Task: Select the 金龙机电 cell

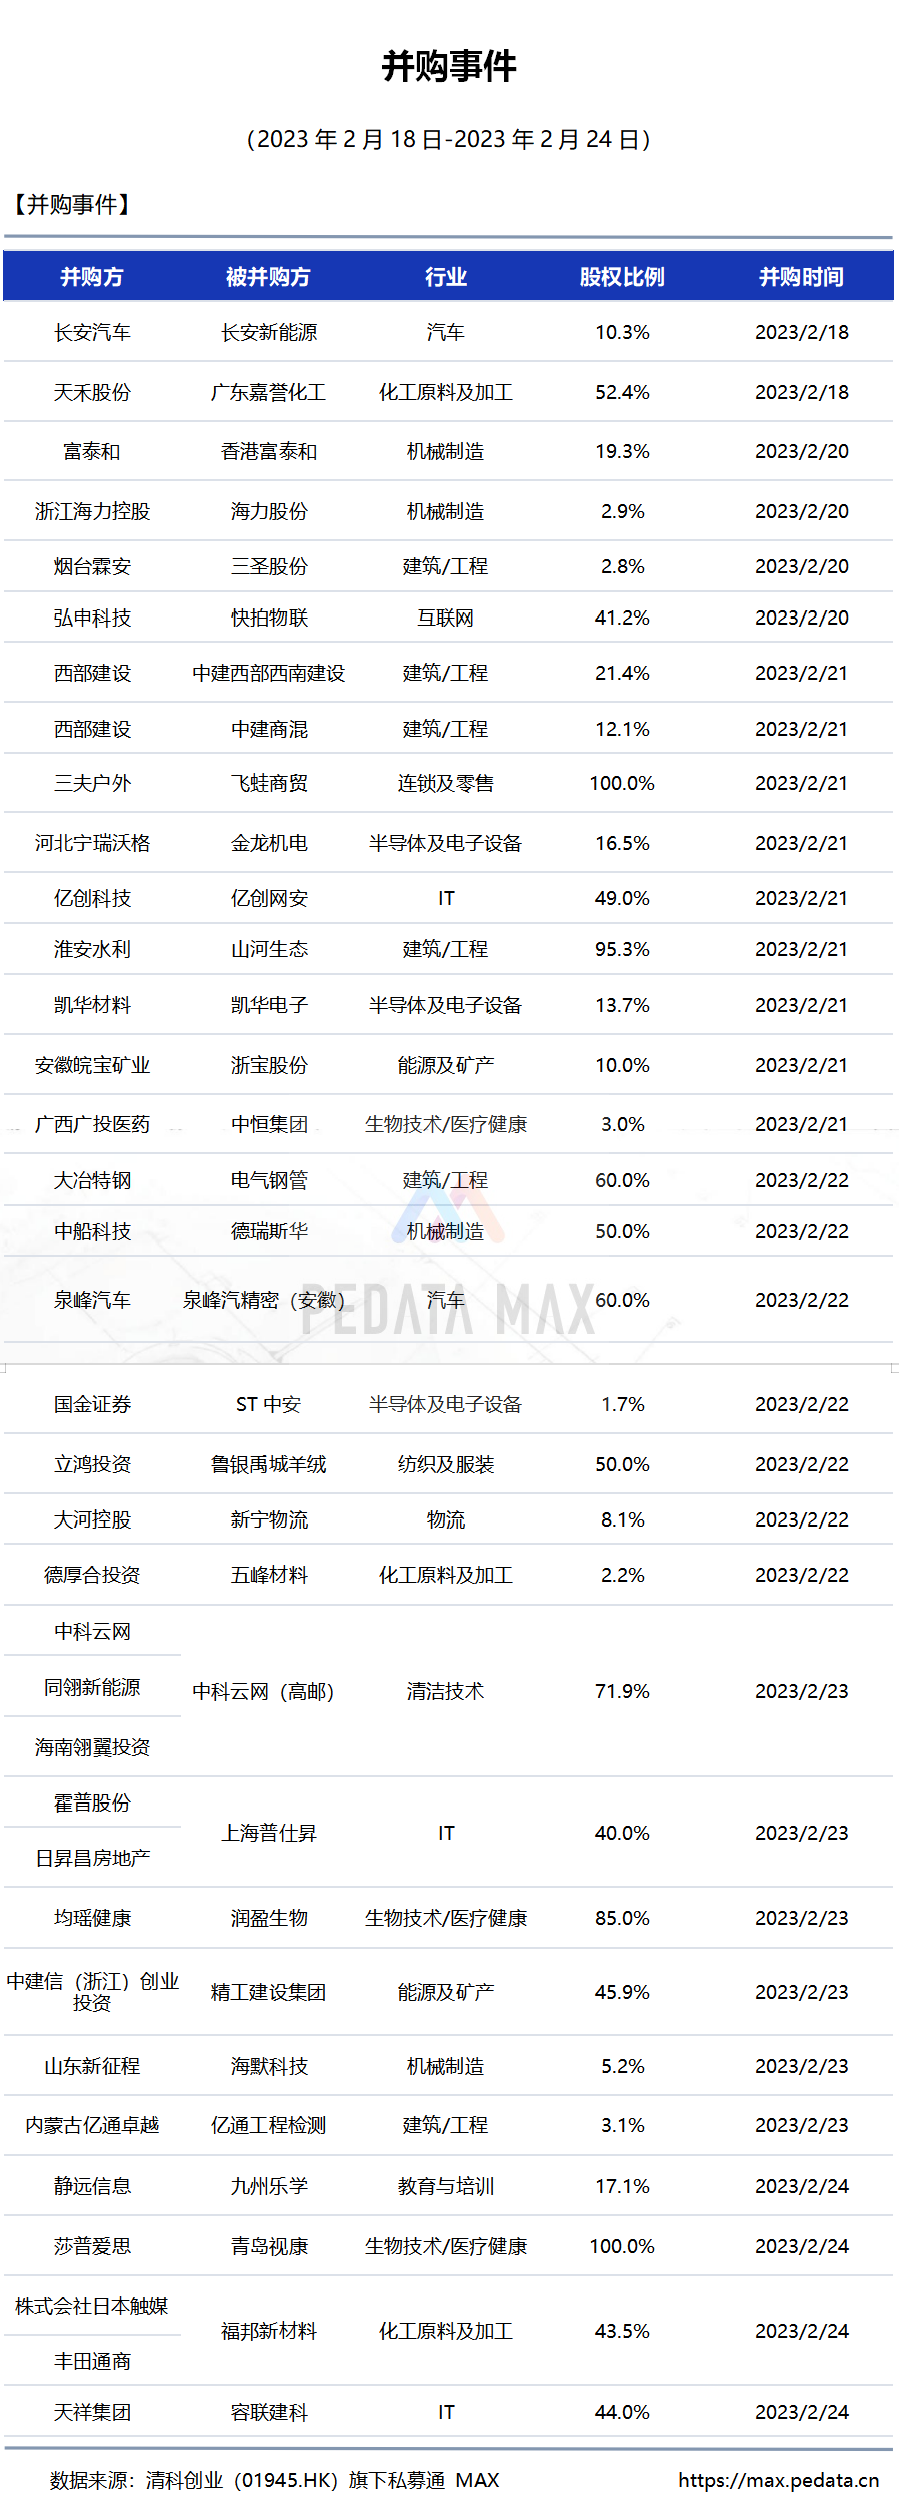Action: 269,844
